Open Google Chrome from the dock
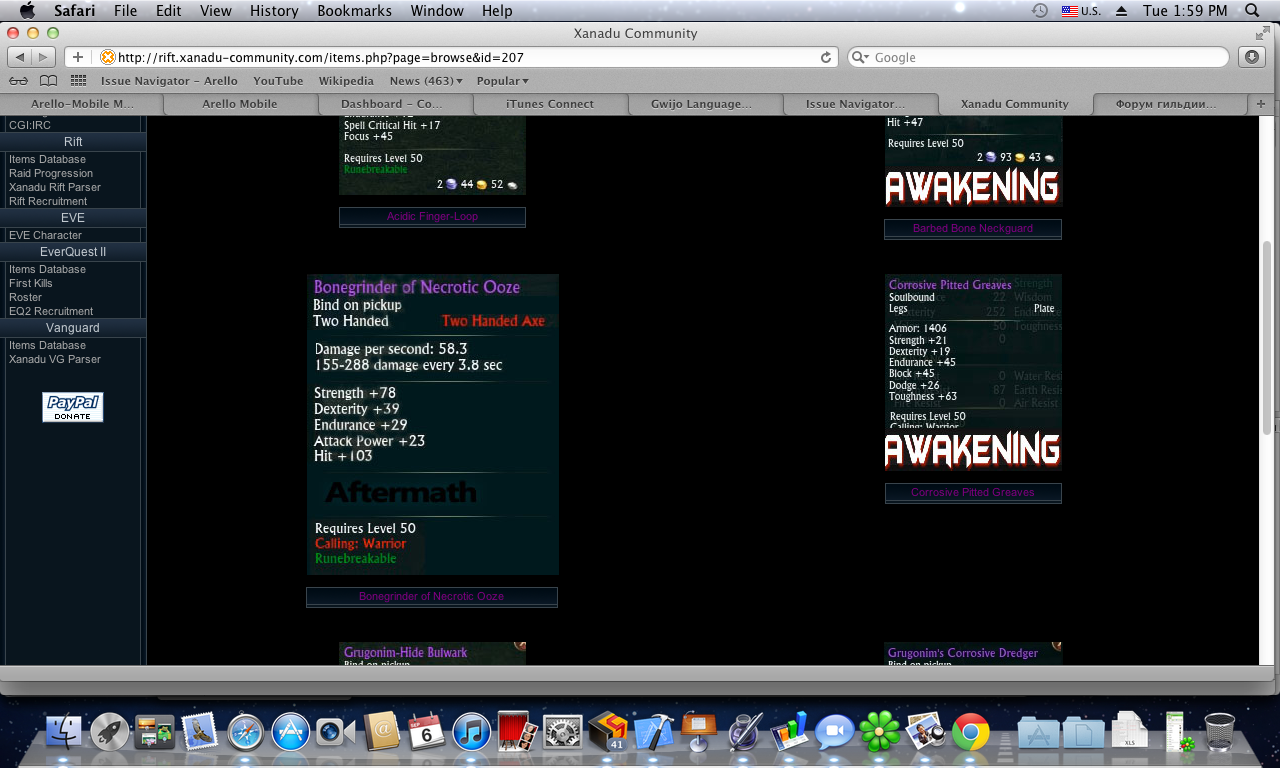1280x768 pixels. [971, 732]
